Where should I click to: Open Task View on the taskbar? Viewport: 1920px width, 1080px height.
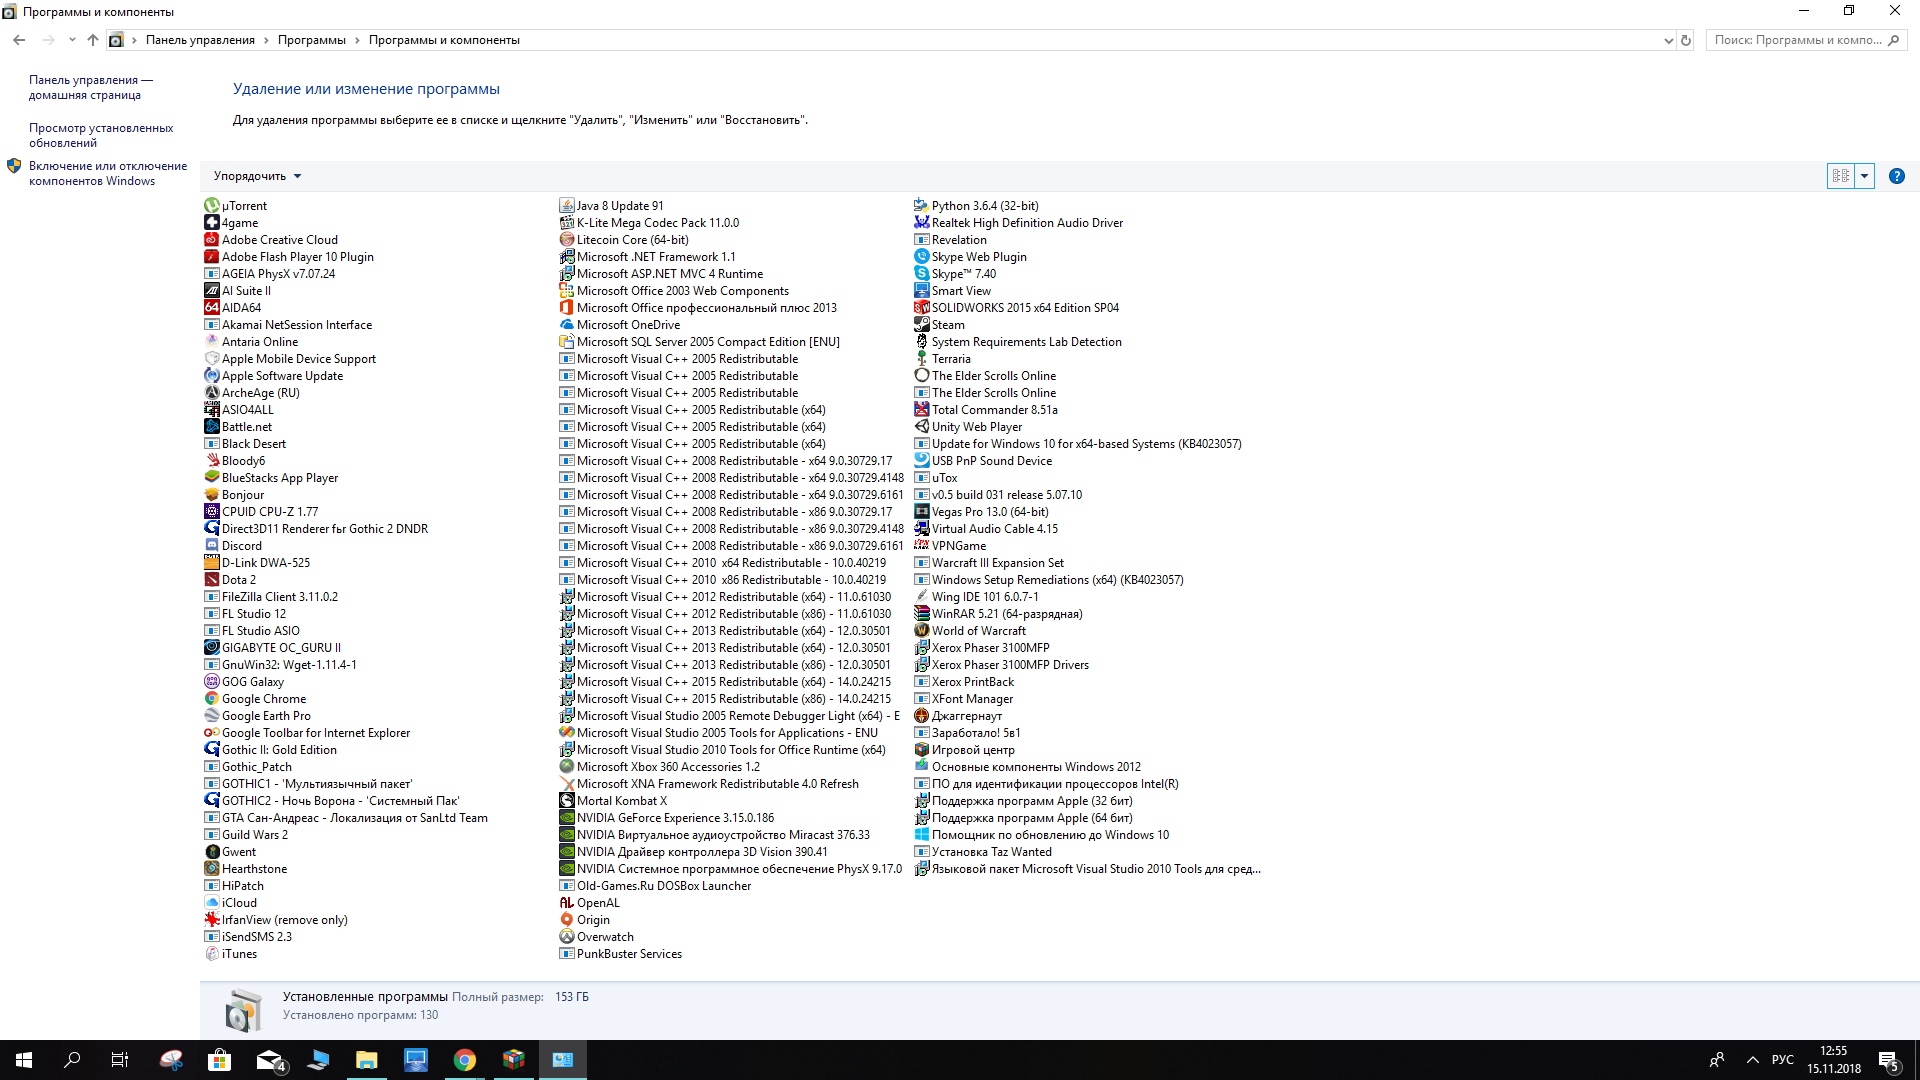coord(120,1060)
